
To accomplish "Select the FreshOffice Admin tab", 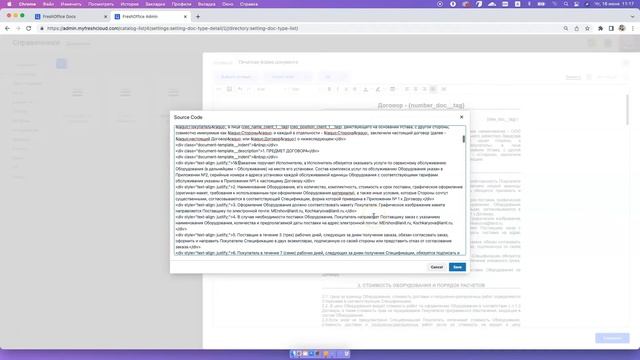I will pyautogui.click(x=150, y=16).
